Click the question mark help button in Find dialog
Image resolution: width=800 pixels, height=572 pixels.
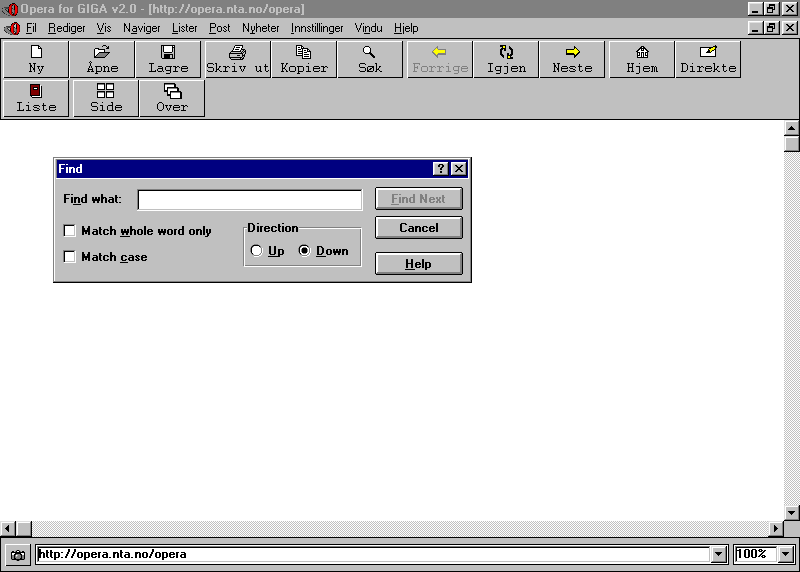tap(440, 168)
